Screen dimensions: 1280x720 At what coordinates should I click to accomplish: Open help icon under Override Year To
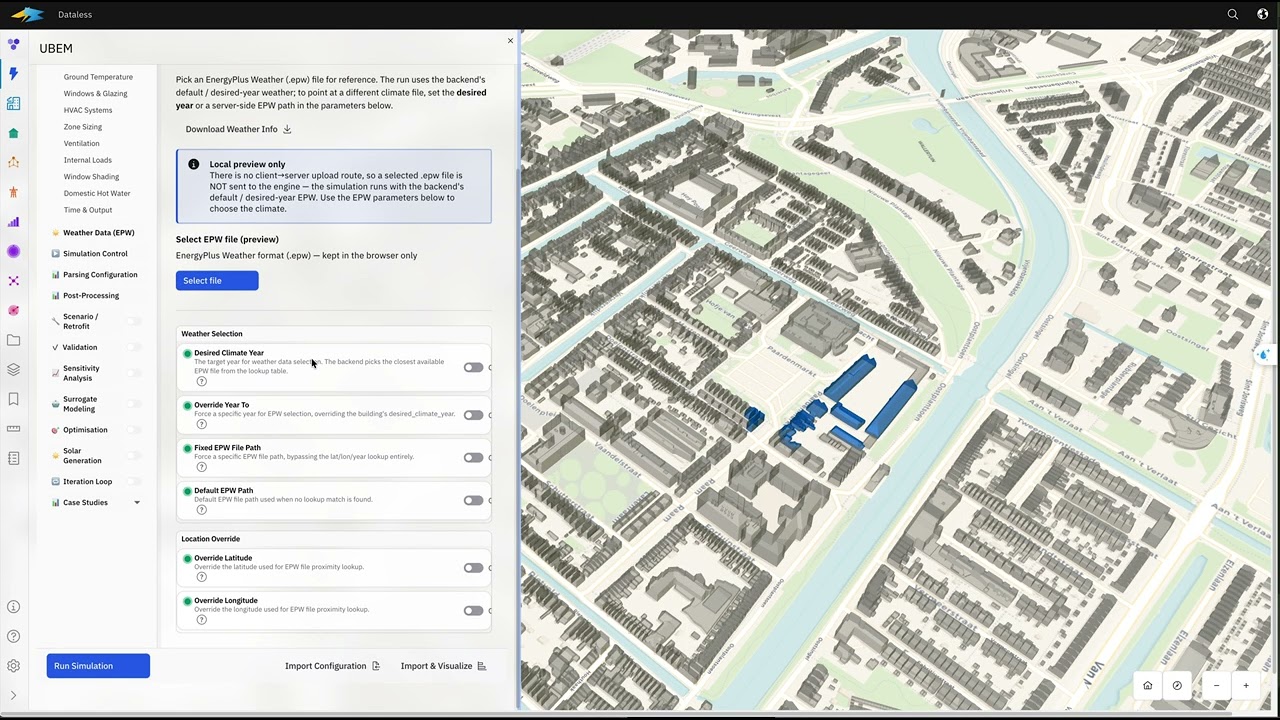[x=201, y=424]
